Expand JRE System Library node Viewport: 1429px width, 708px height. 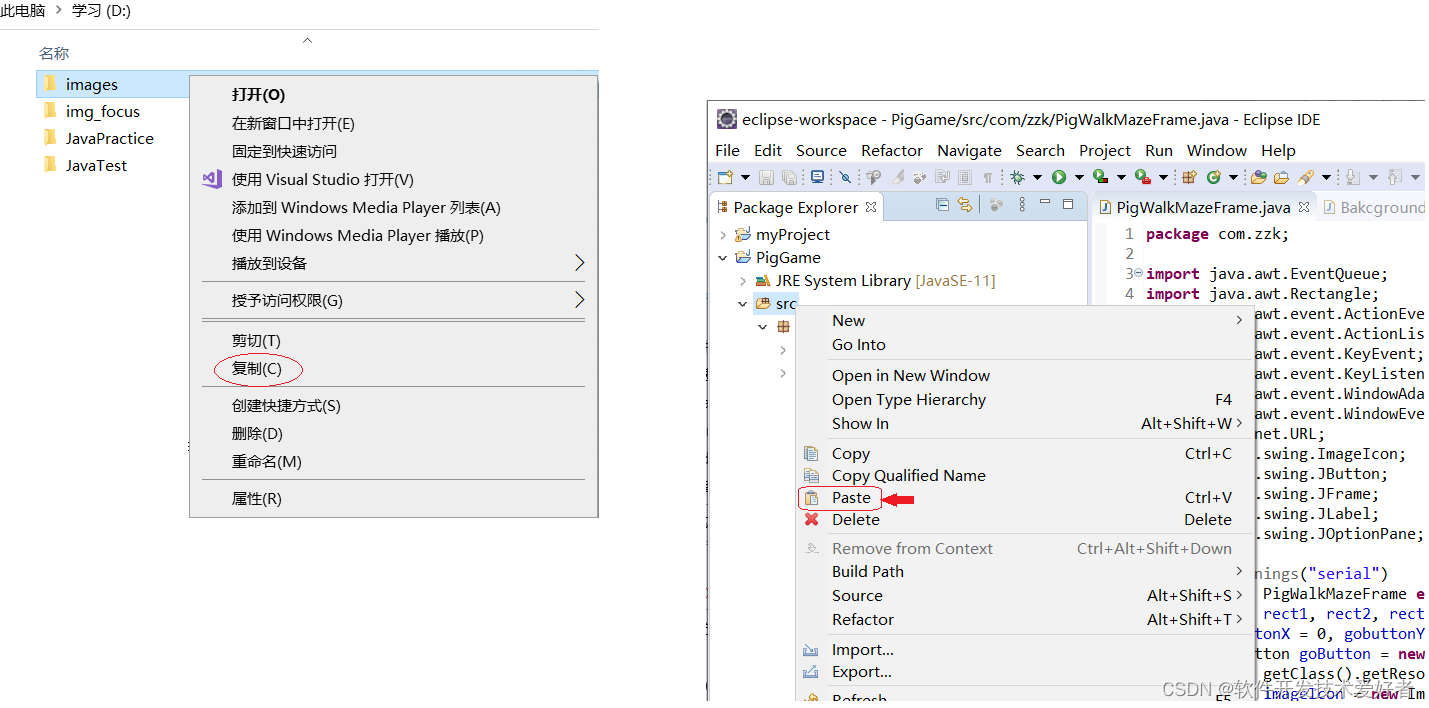pos(742,281)
